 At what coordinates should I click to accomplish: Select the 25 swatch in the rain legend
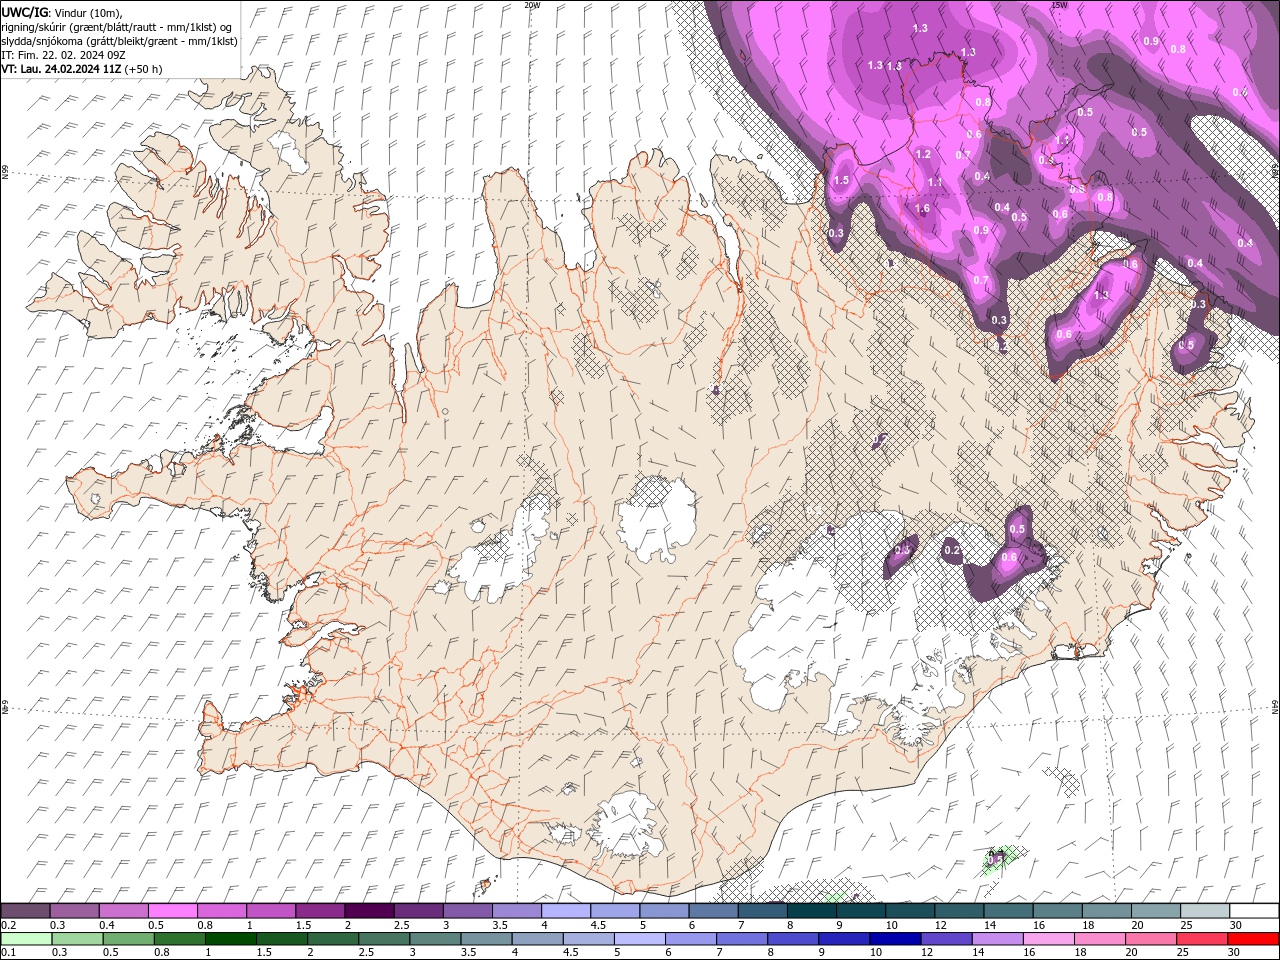[x=1203, y=939]
